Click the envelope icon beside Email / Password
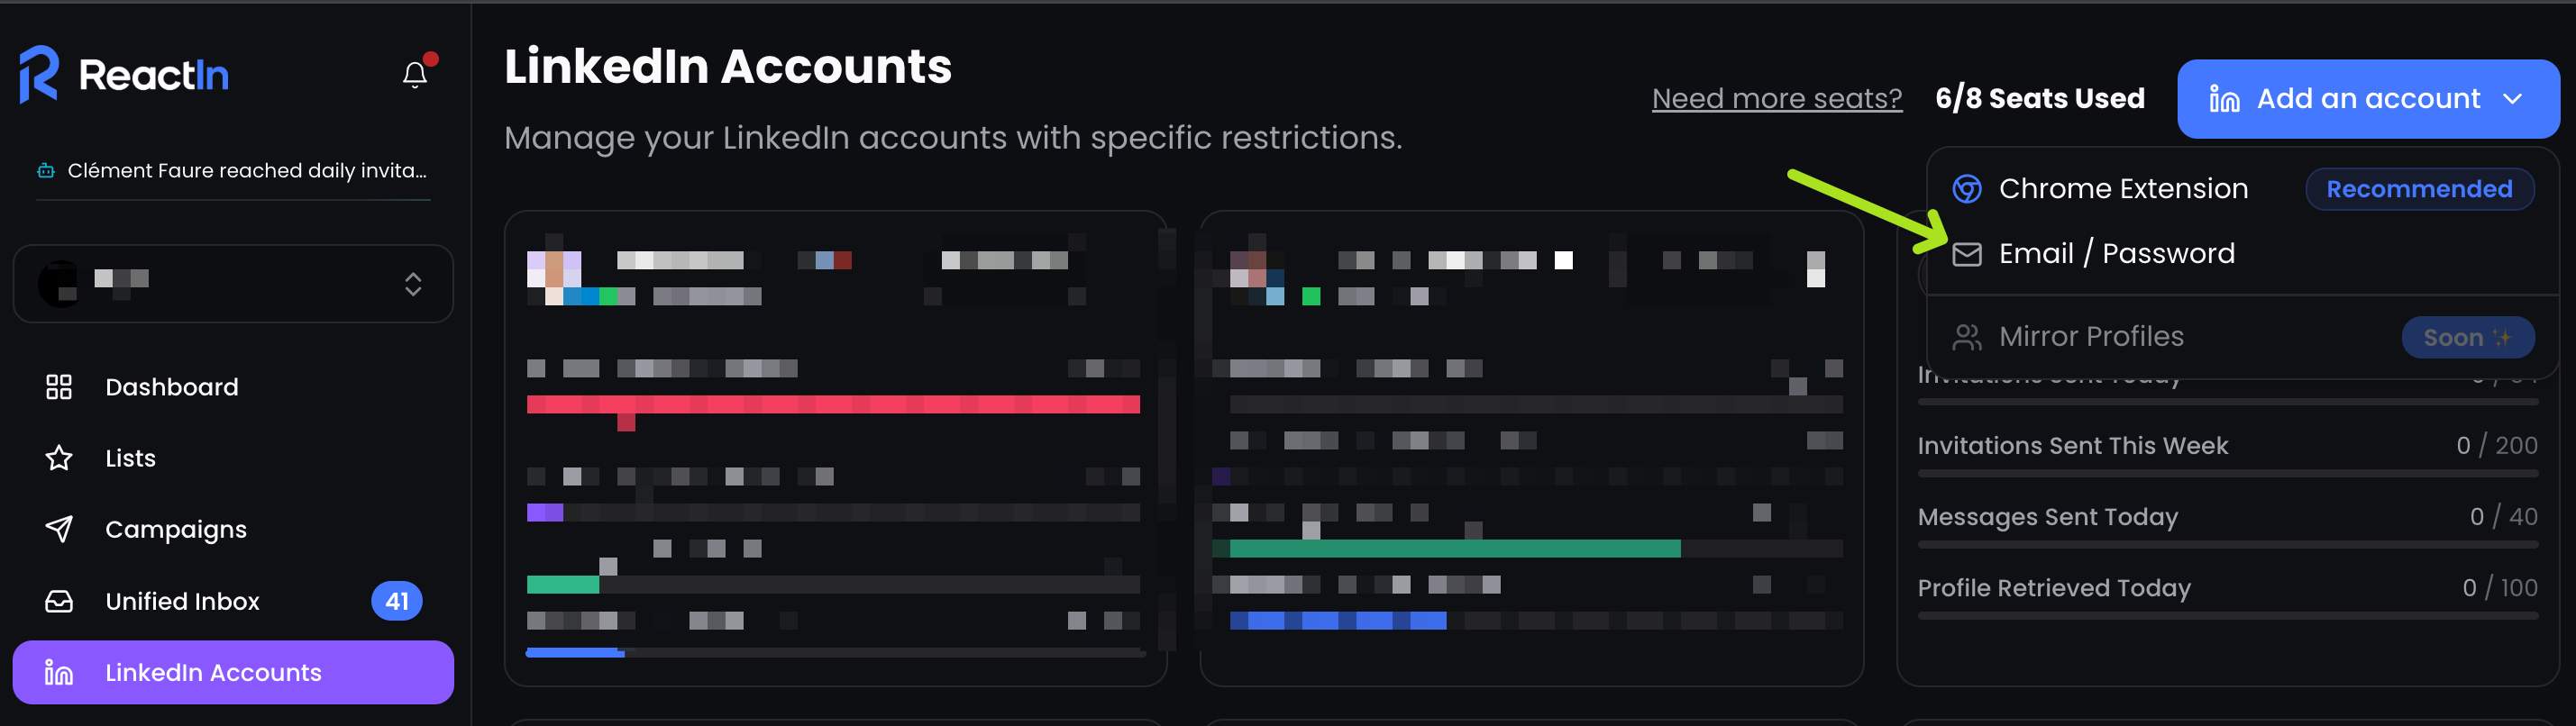The height and width of the screenshot is (726, 2576). coord(1967,254)
